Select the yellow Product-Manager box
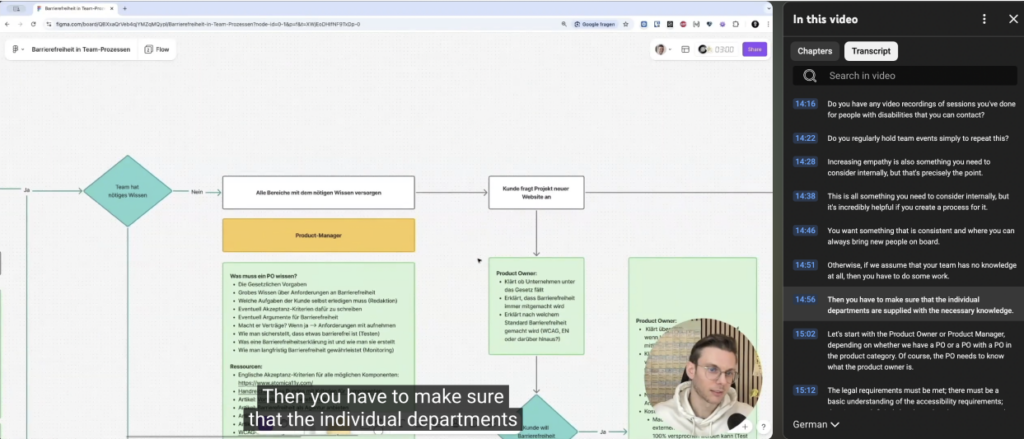Viewport: 1024px width, 439px height. (x=319, y=235)
